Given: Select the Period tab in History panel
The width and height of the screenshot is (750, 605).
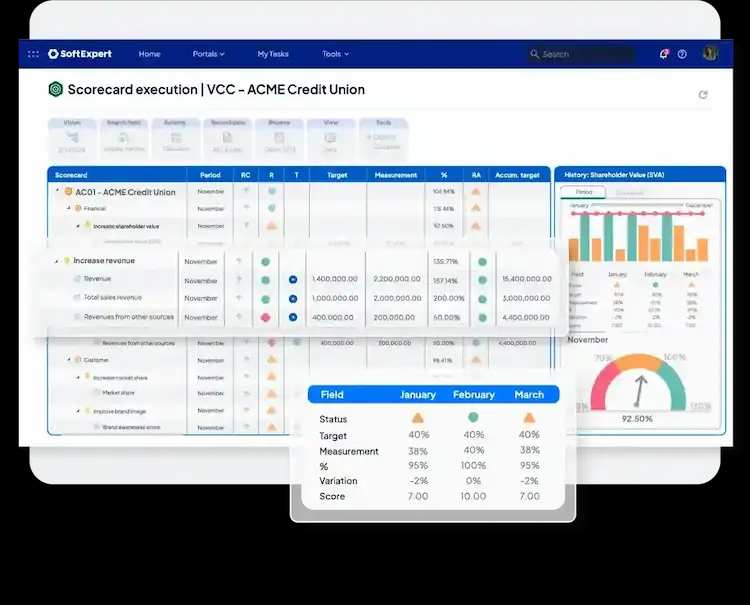Looking at the screenshot, I should 584,191.
